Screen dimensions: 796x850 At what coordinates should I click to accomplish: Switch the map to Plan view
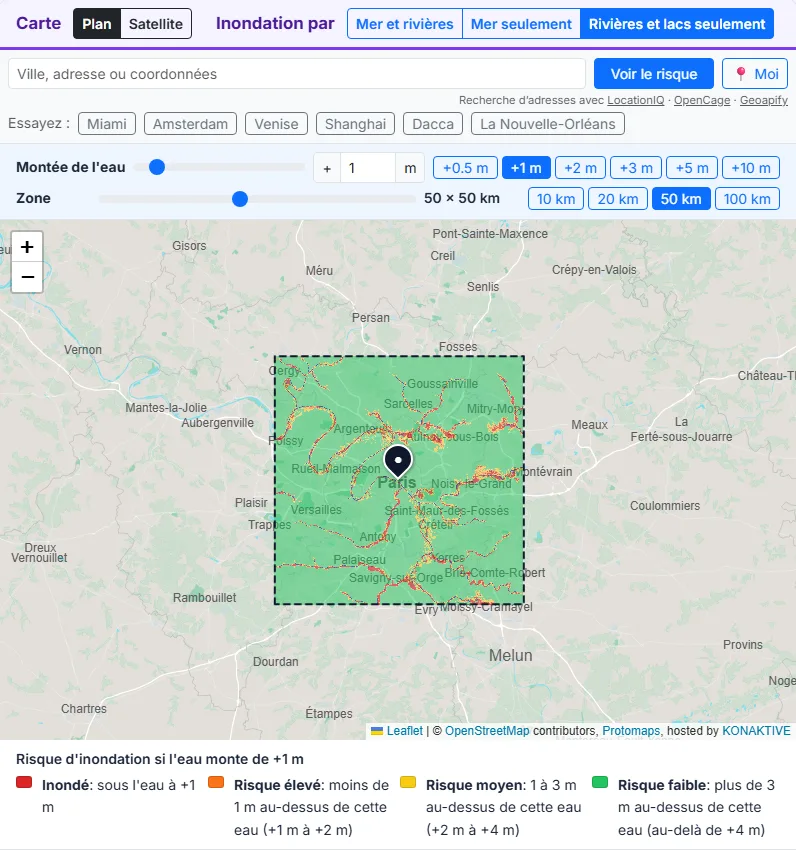pyautogui.click(x=97, y=24)
